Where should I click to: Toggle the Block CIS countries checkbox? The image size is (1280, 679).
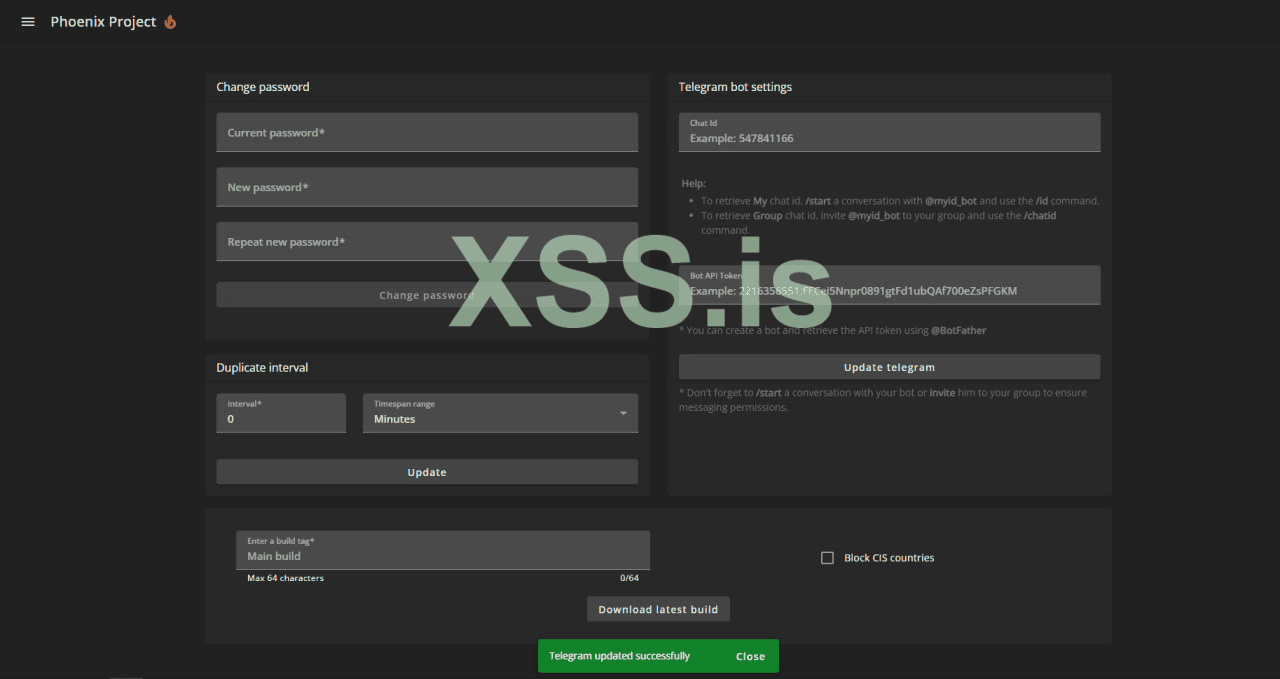tap(827, 558)
